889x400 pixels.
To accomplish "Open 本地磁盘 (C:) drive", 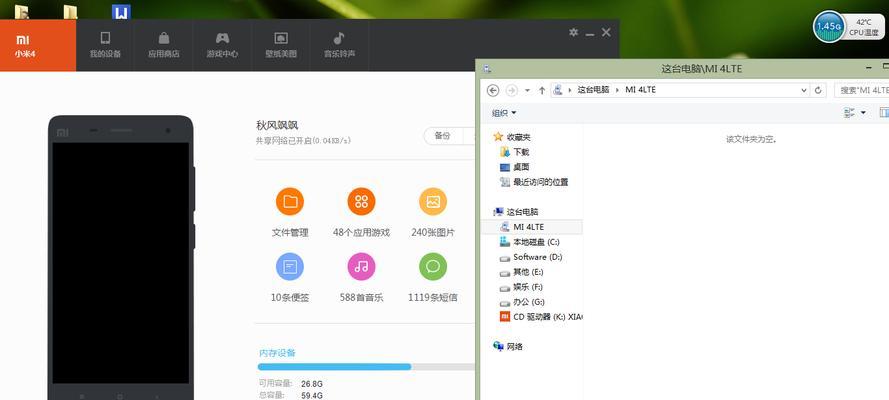I will point(530,242).
